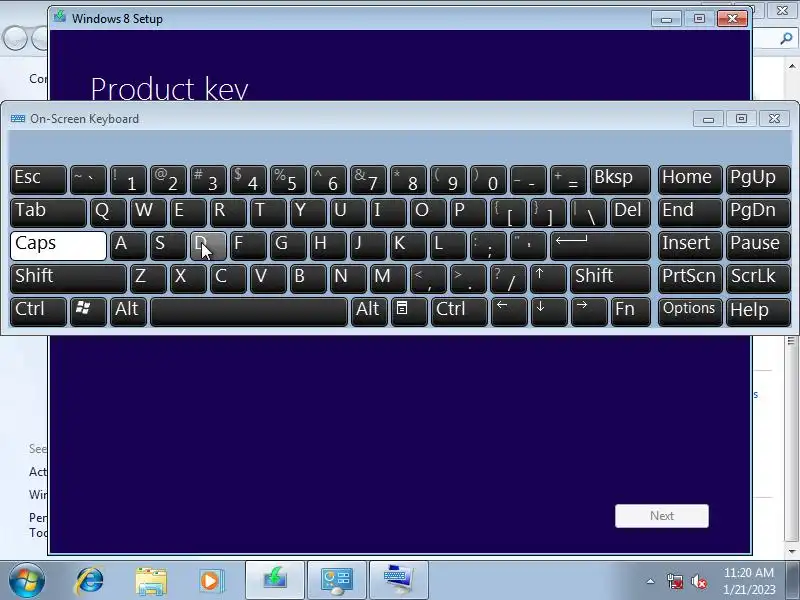Click the Del key
800x600 pixels.
click(x=630, y=213)
